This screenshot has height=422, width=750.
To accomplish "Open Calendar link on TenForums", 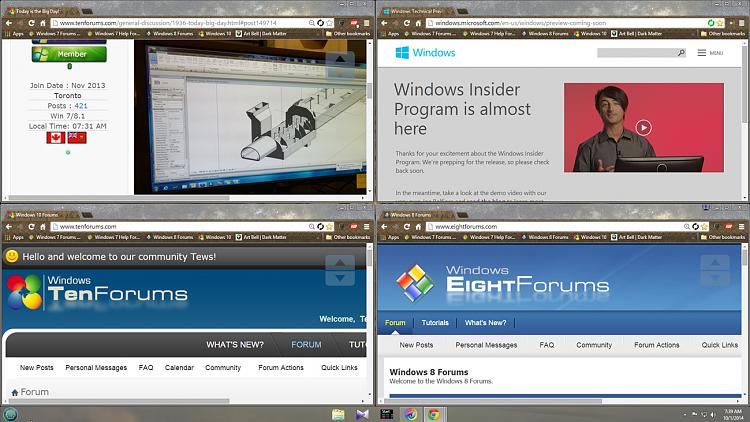I will pyautogui.click(x=179, y=367).
